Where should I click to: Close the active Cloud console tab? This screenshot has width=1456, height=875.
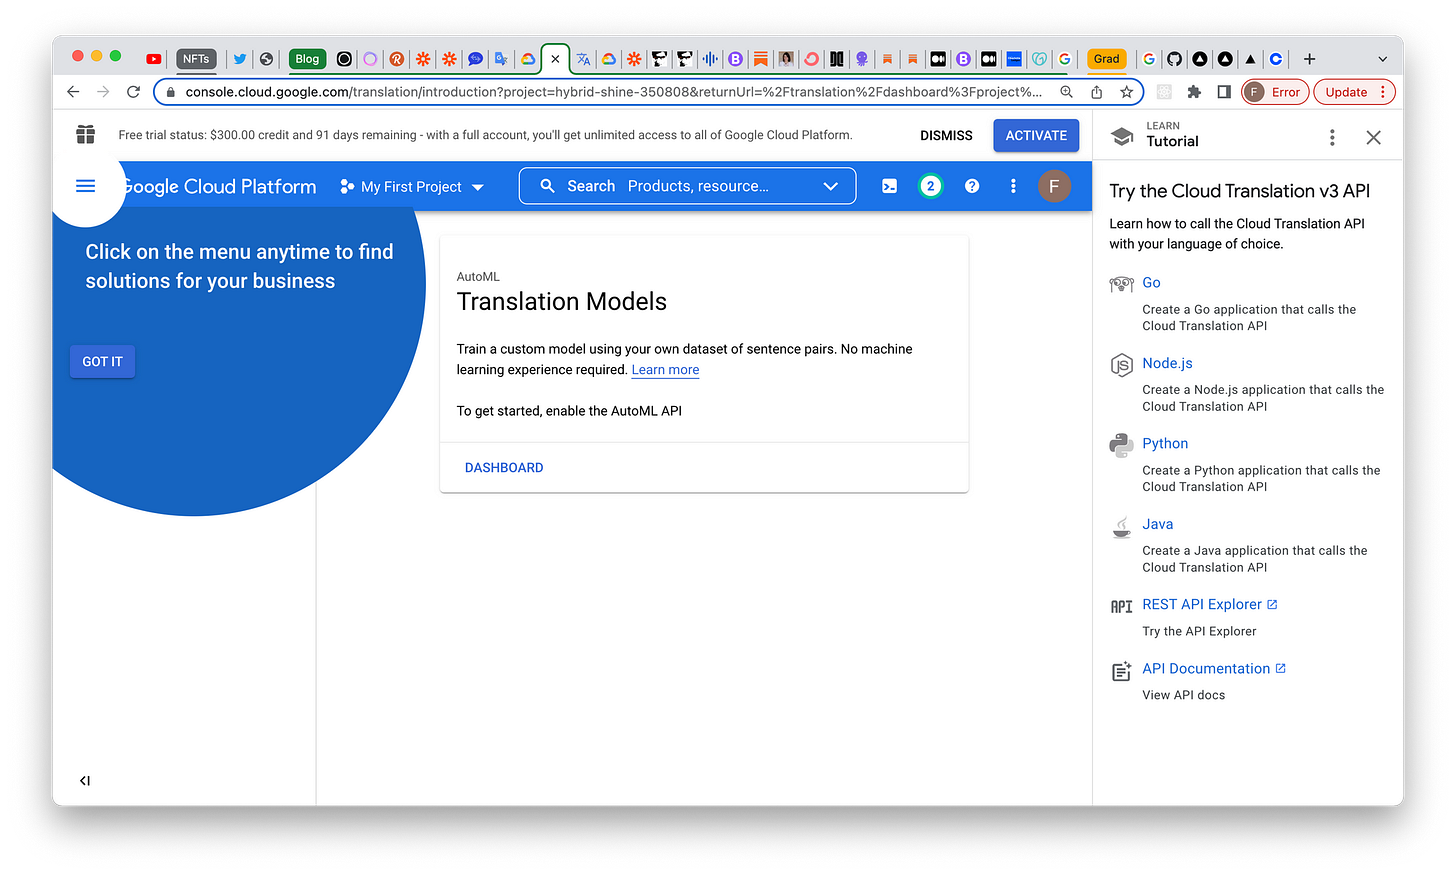coord(555,59)
